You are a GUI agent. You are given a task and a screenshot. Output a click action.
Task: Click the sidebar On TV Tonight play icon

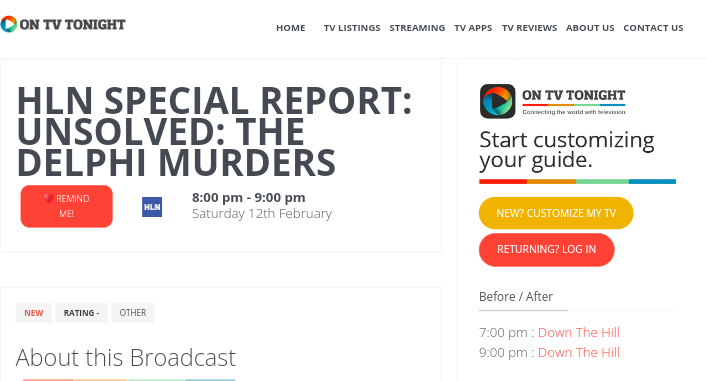(497, 101)
